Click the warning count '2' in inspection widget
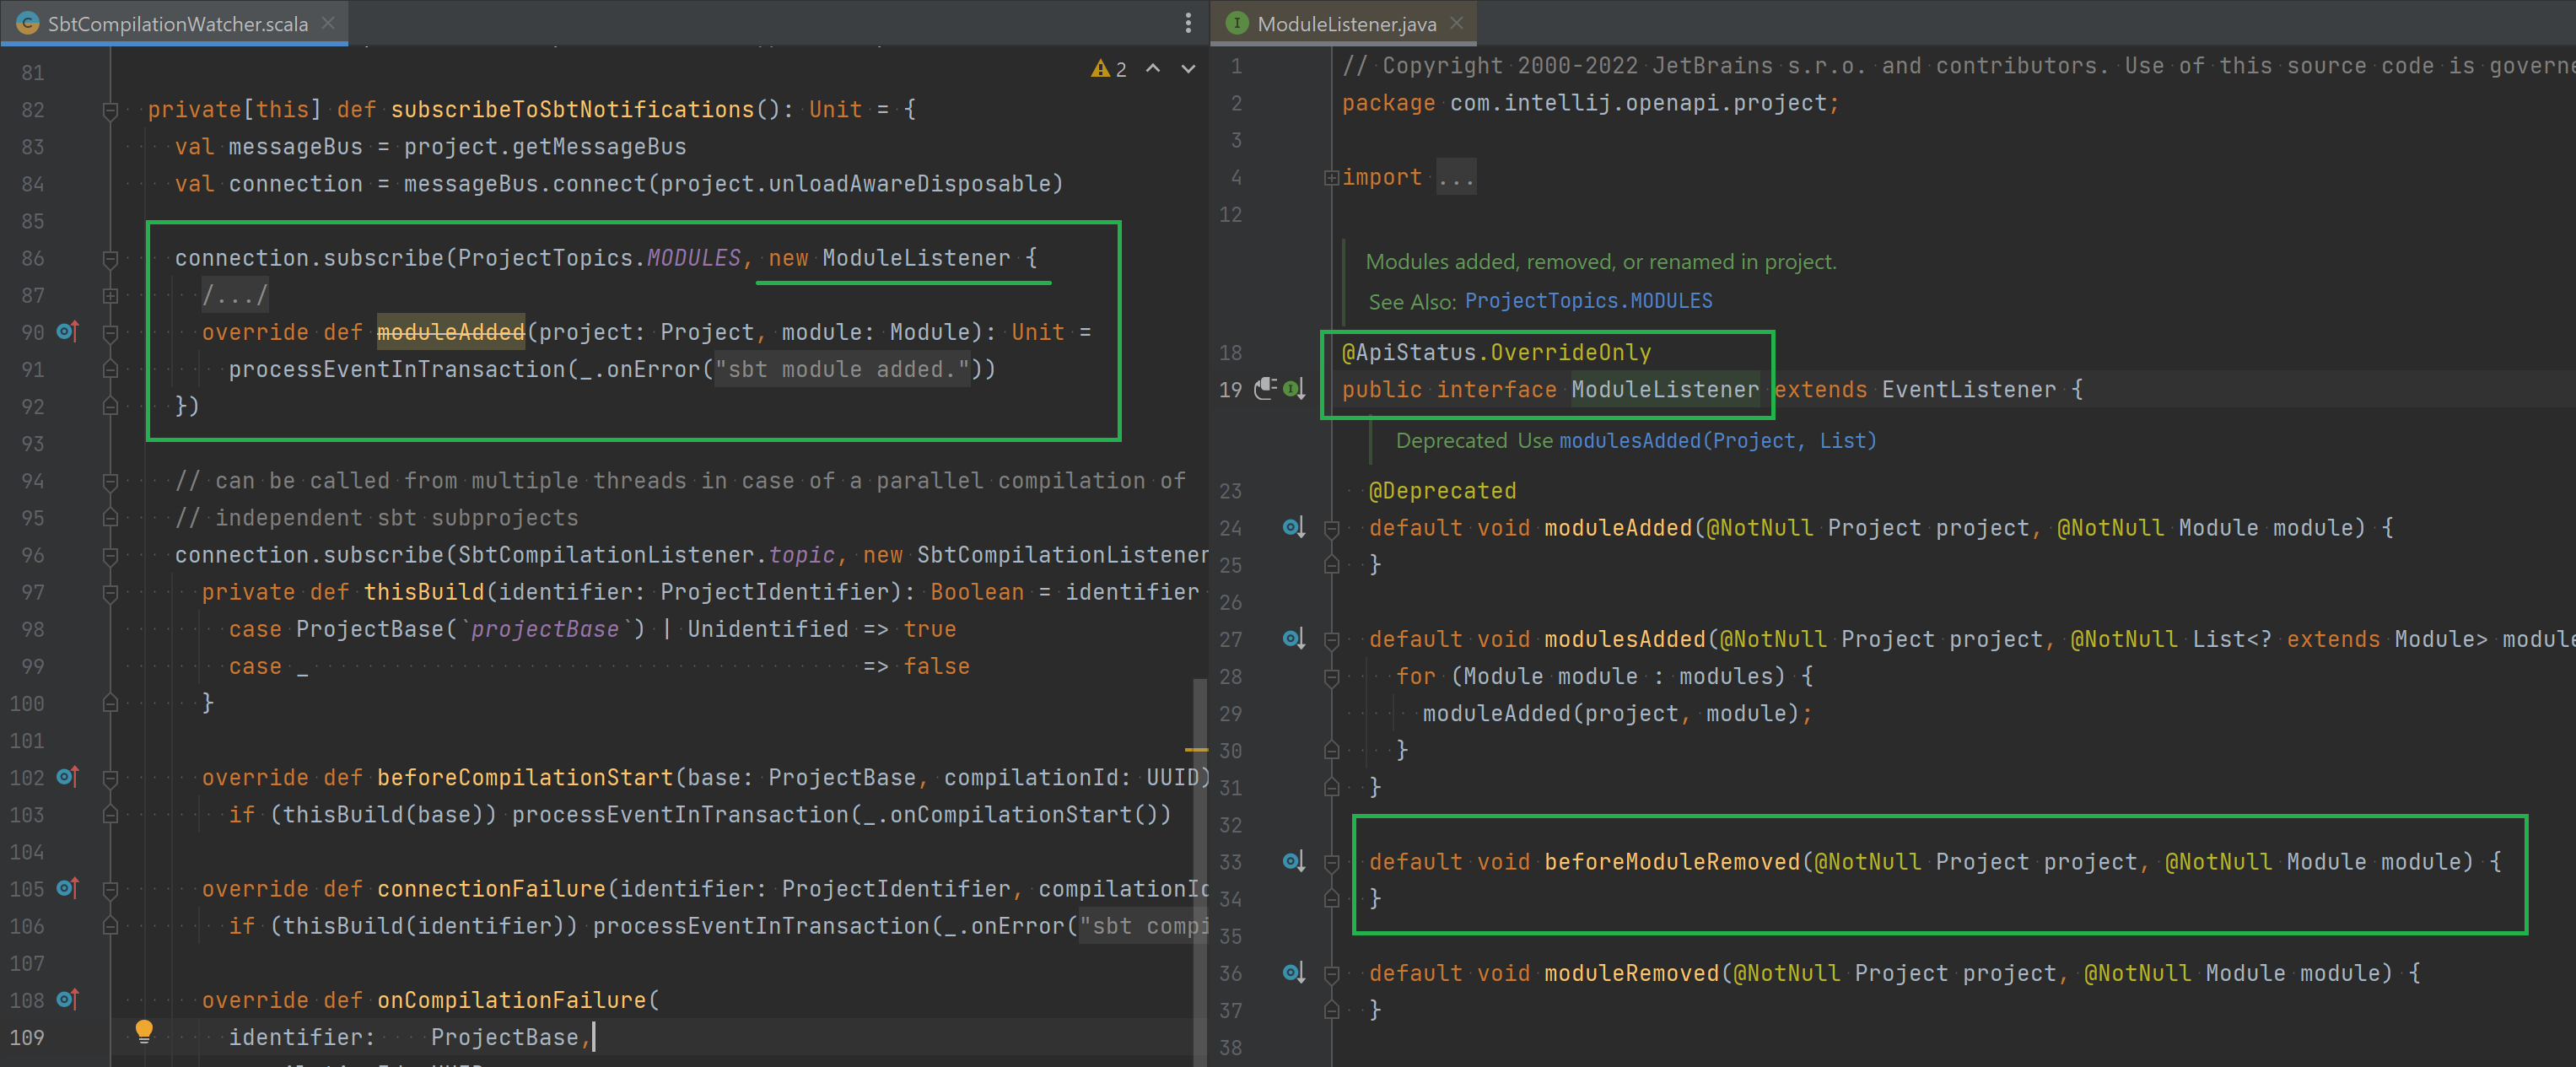Screen dimensions: 2576x1067 click(x=1121, y=69)
